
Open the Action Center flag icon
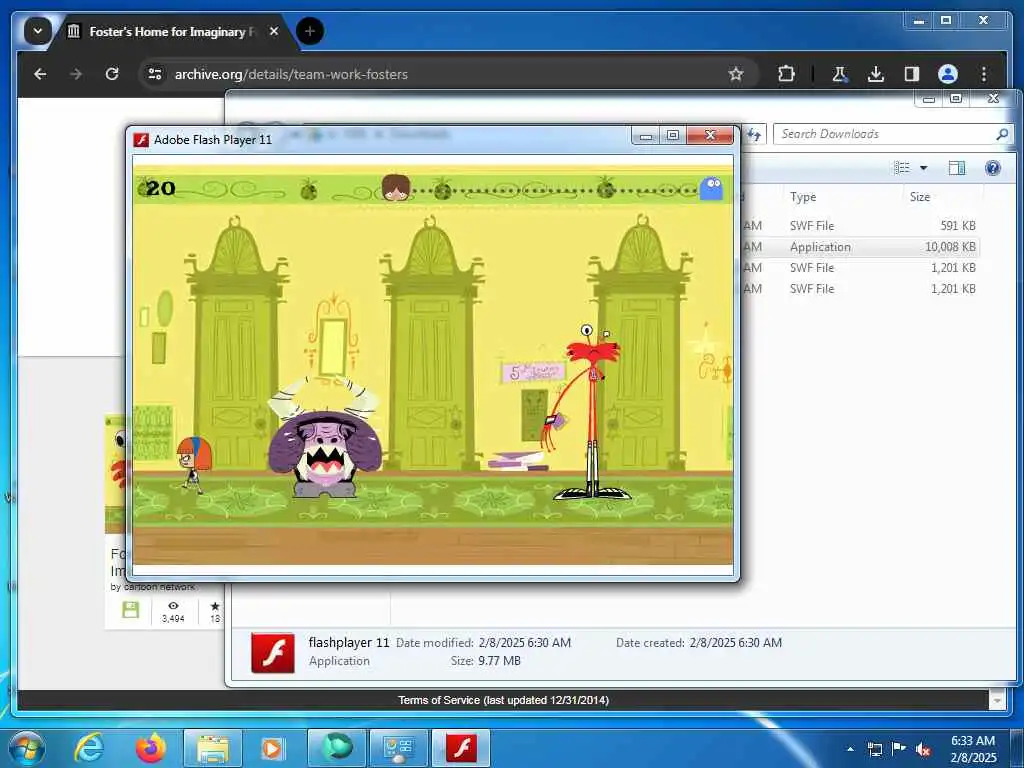[899, 749]
